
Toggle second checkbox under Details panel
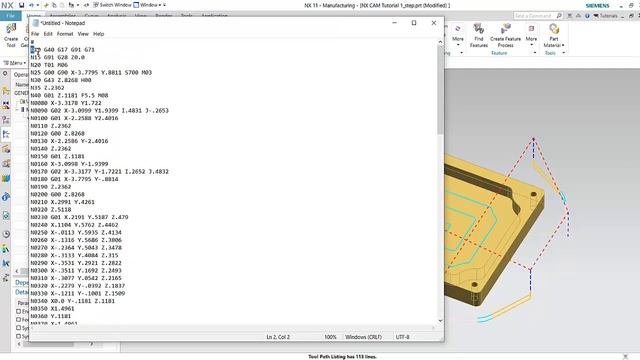18,320
